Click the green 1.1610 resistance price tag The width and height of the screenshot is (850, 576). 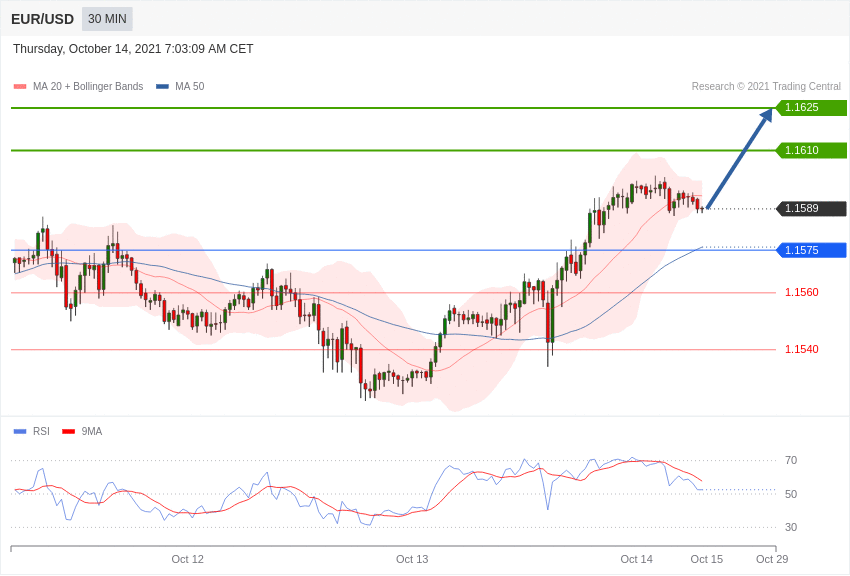pyautogui.click(x=811, y=150)
